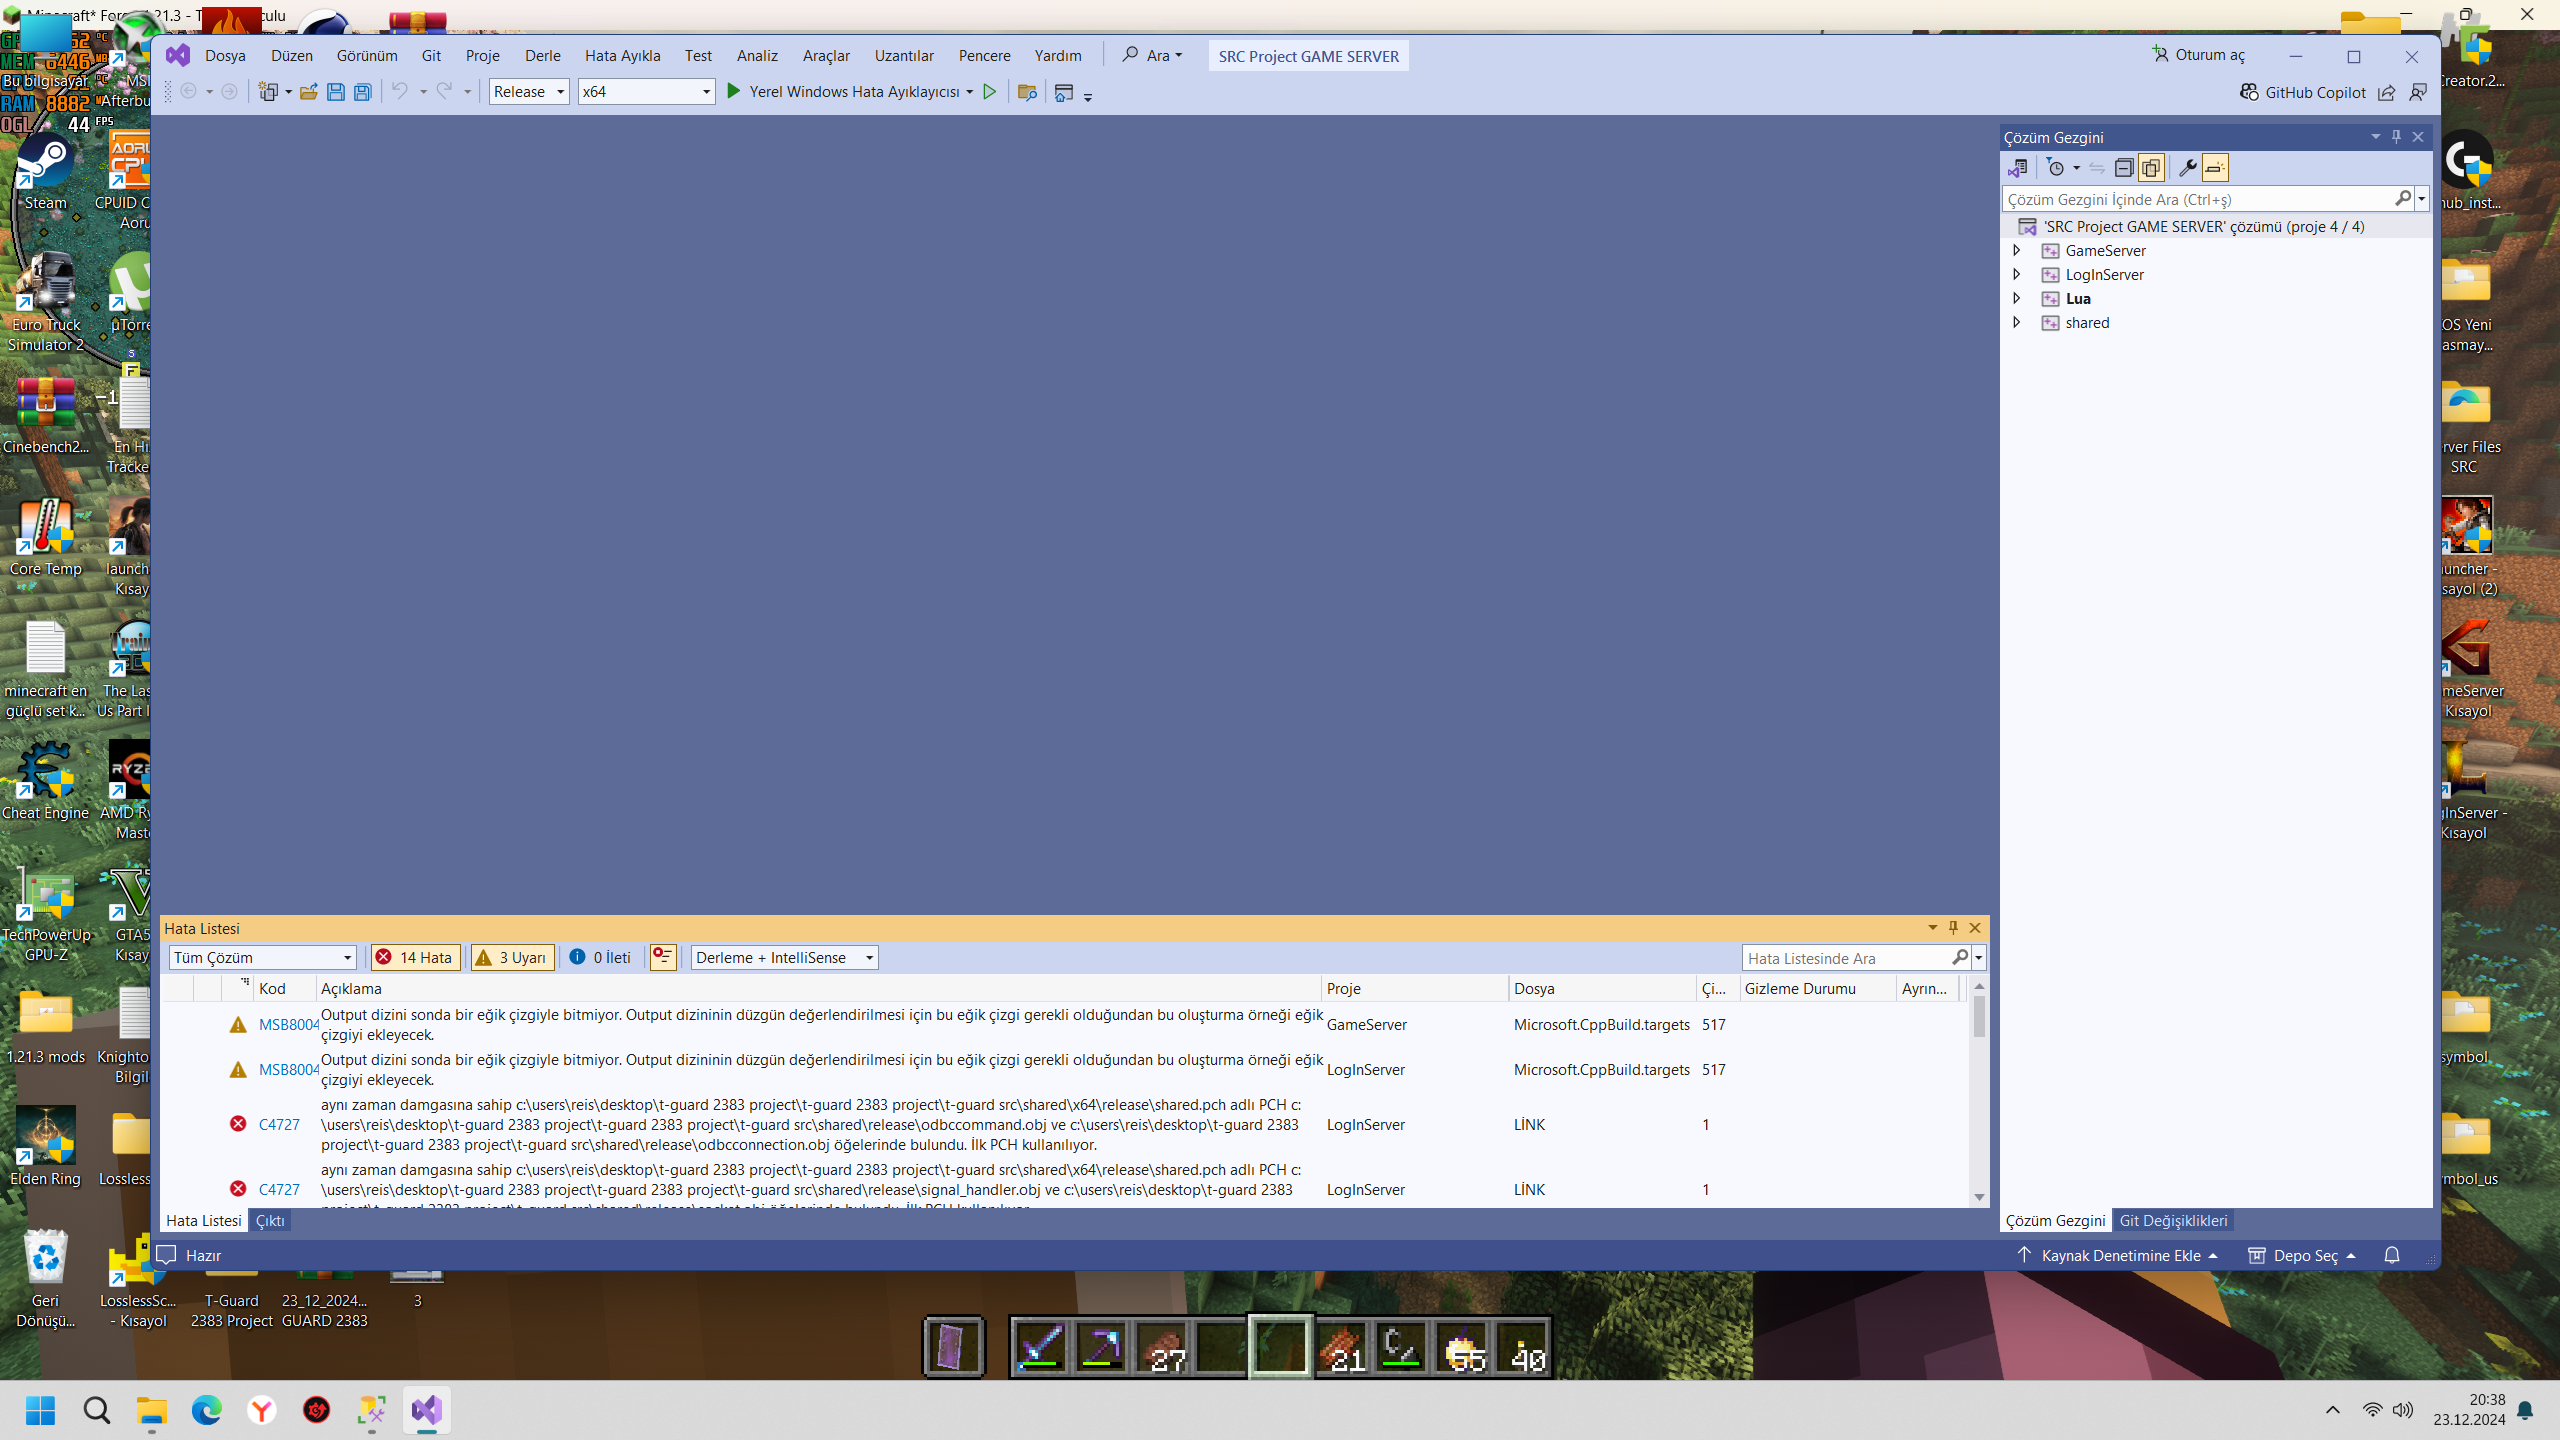Click the Send Feedback icon

coord(2418,92)
